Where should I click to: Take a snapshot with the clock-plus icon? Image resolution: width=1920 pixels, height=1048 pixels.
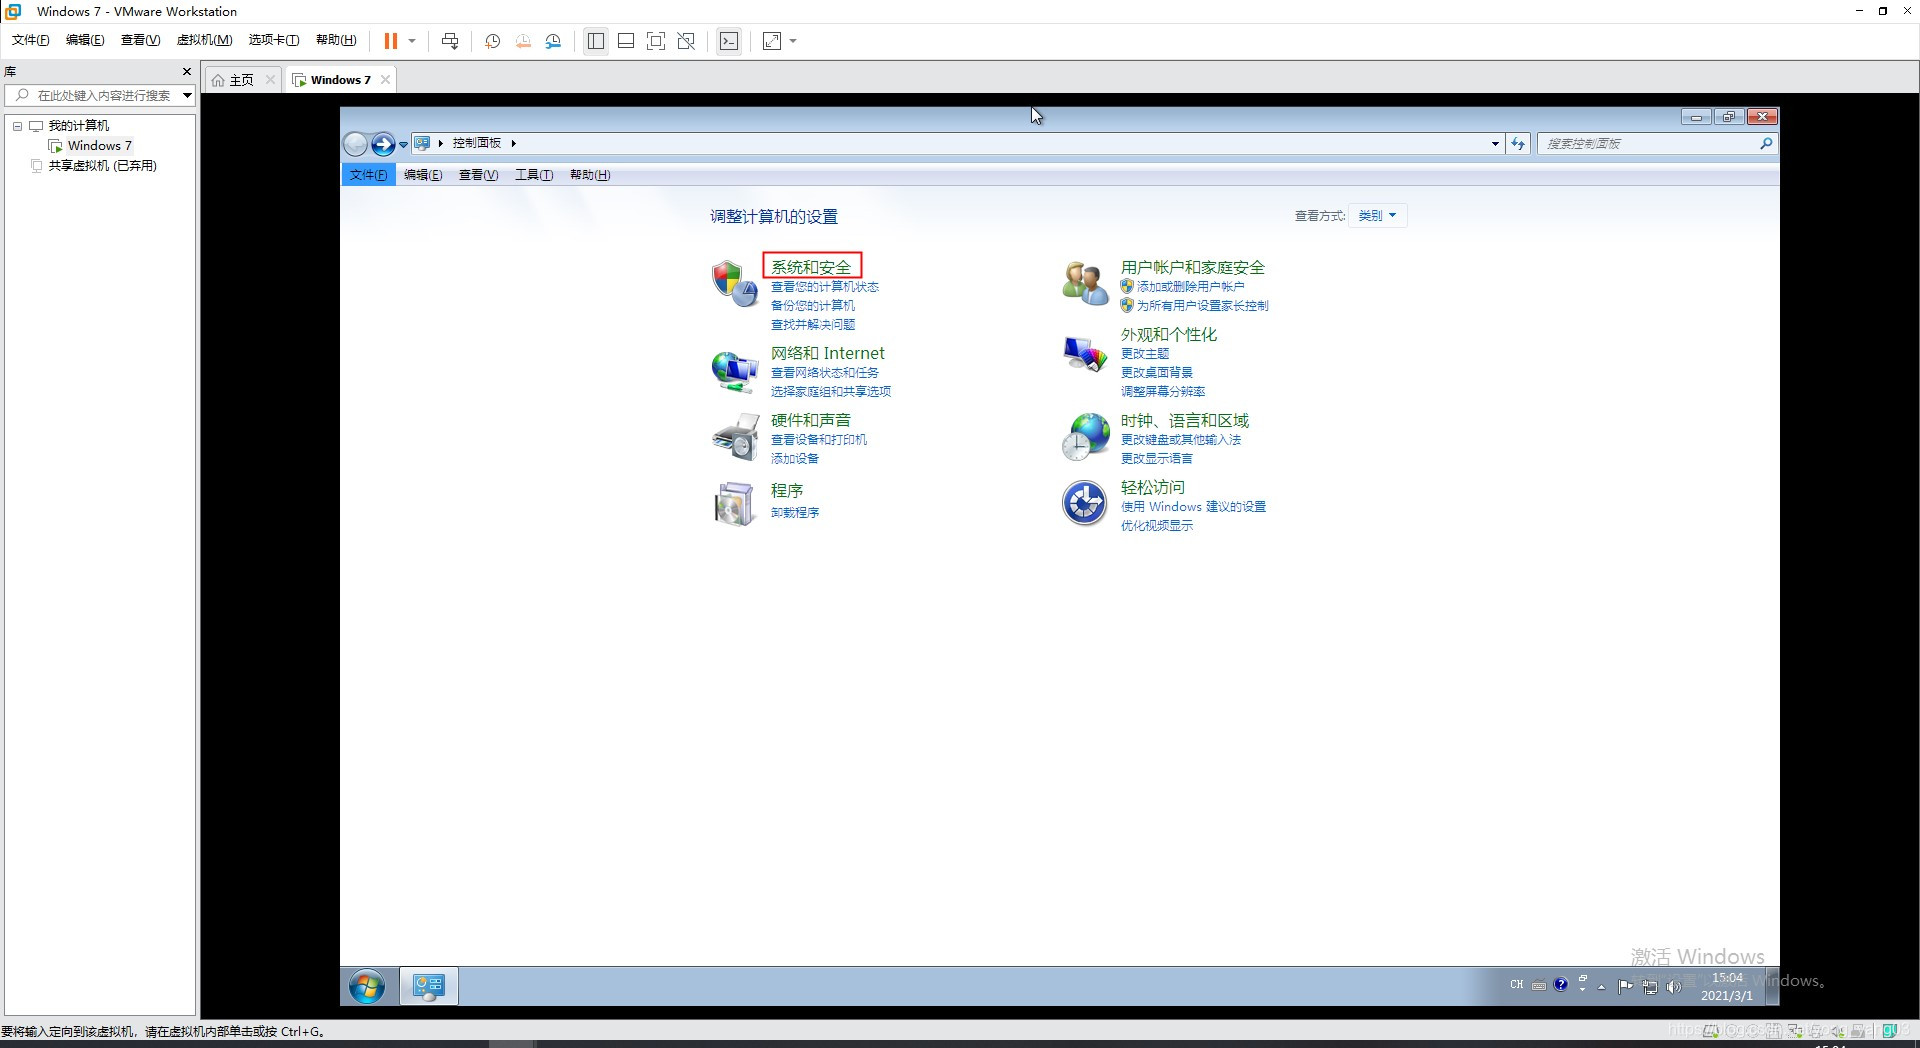click(x=492, y=41)
